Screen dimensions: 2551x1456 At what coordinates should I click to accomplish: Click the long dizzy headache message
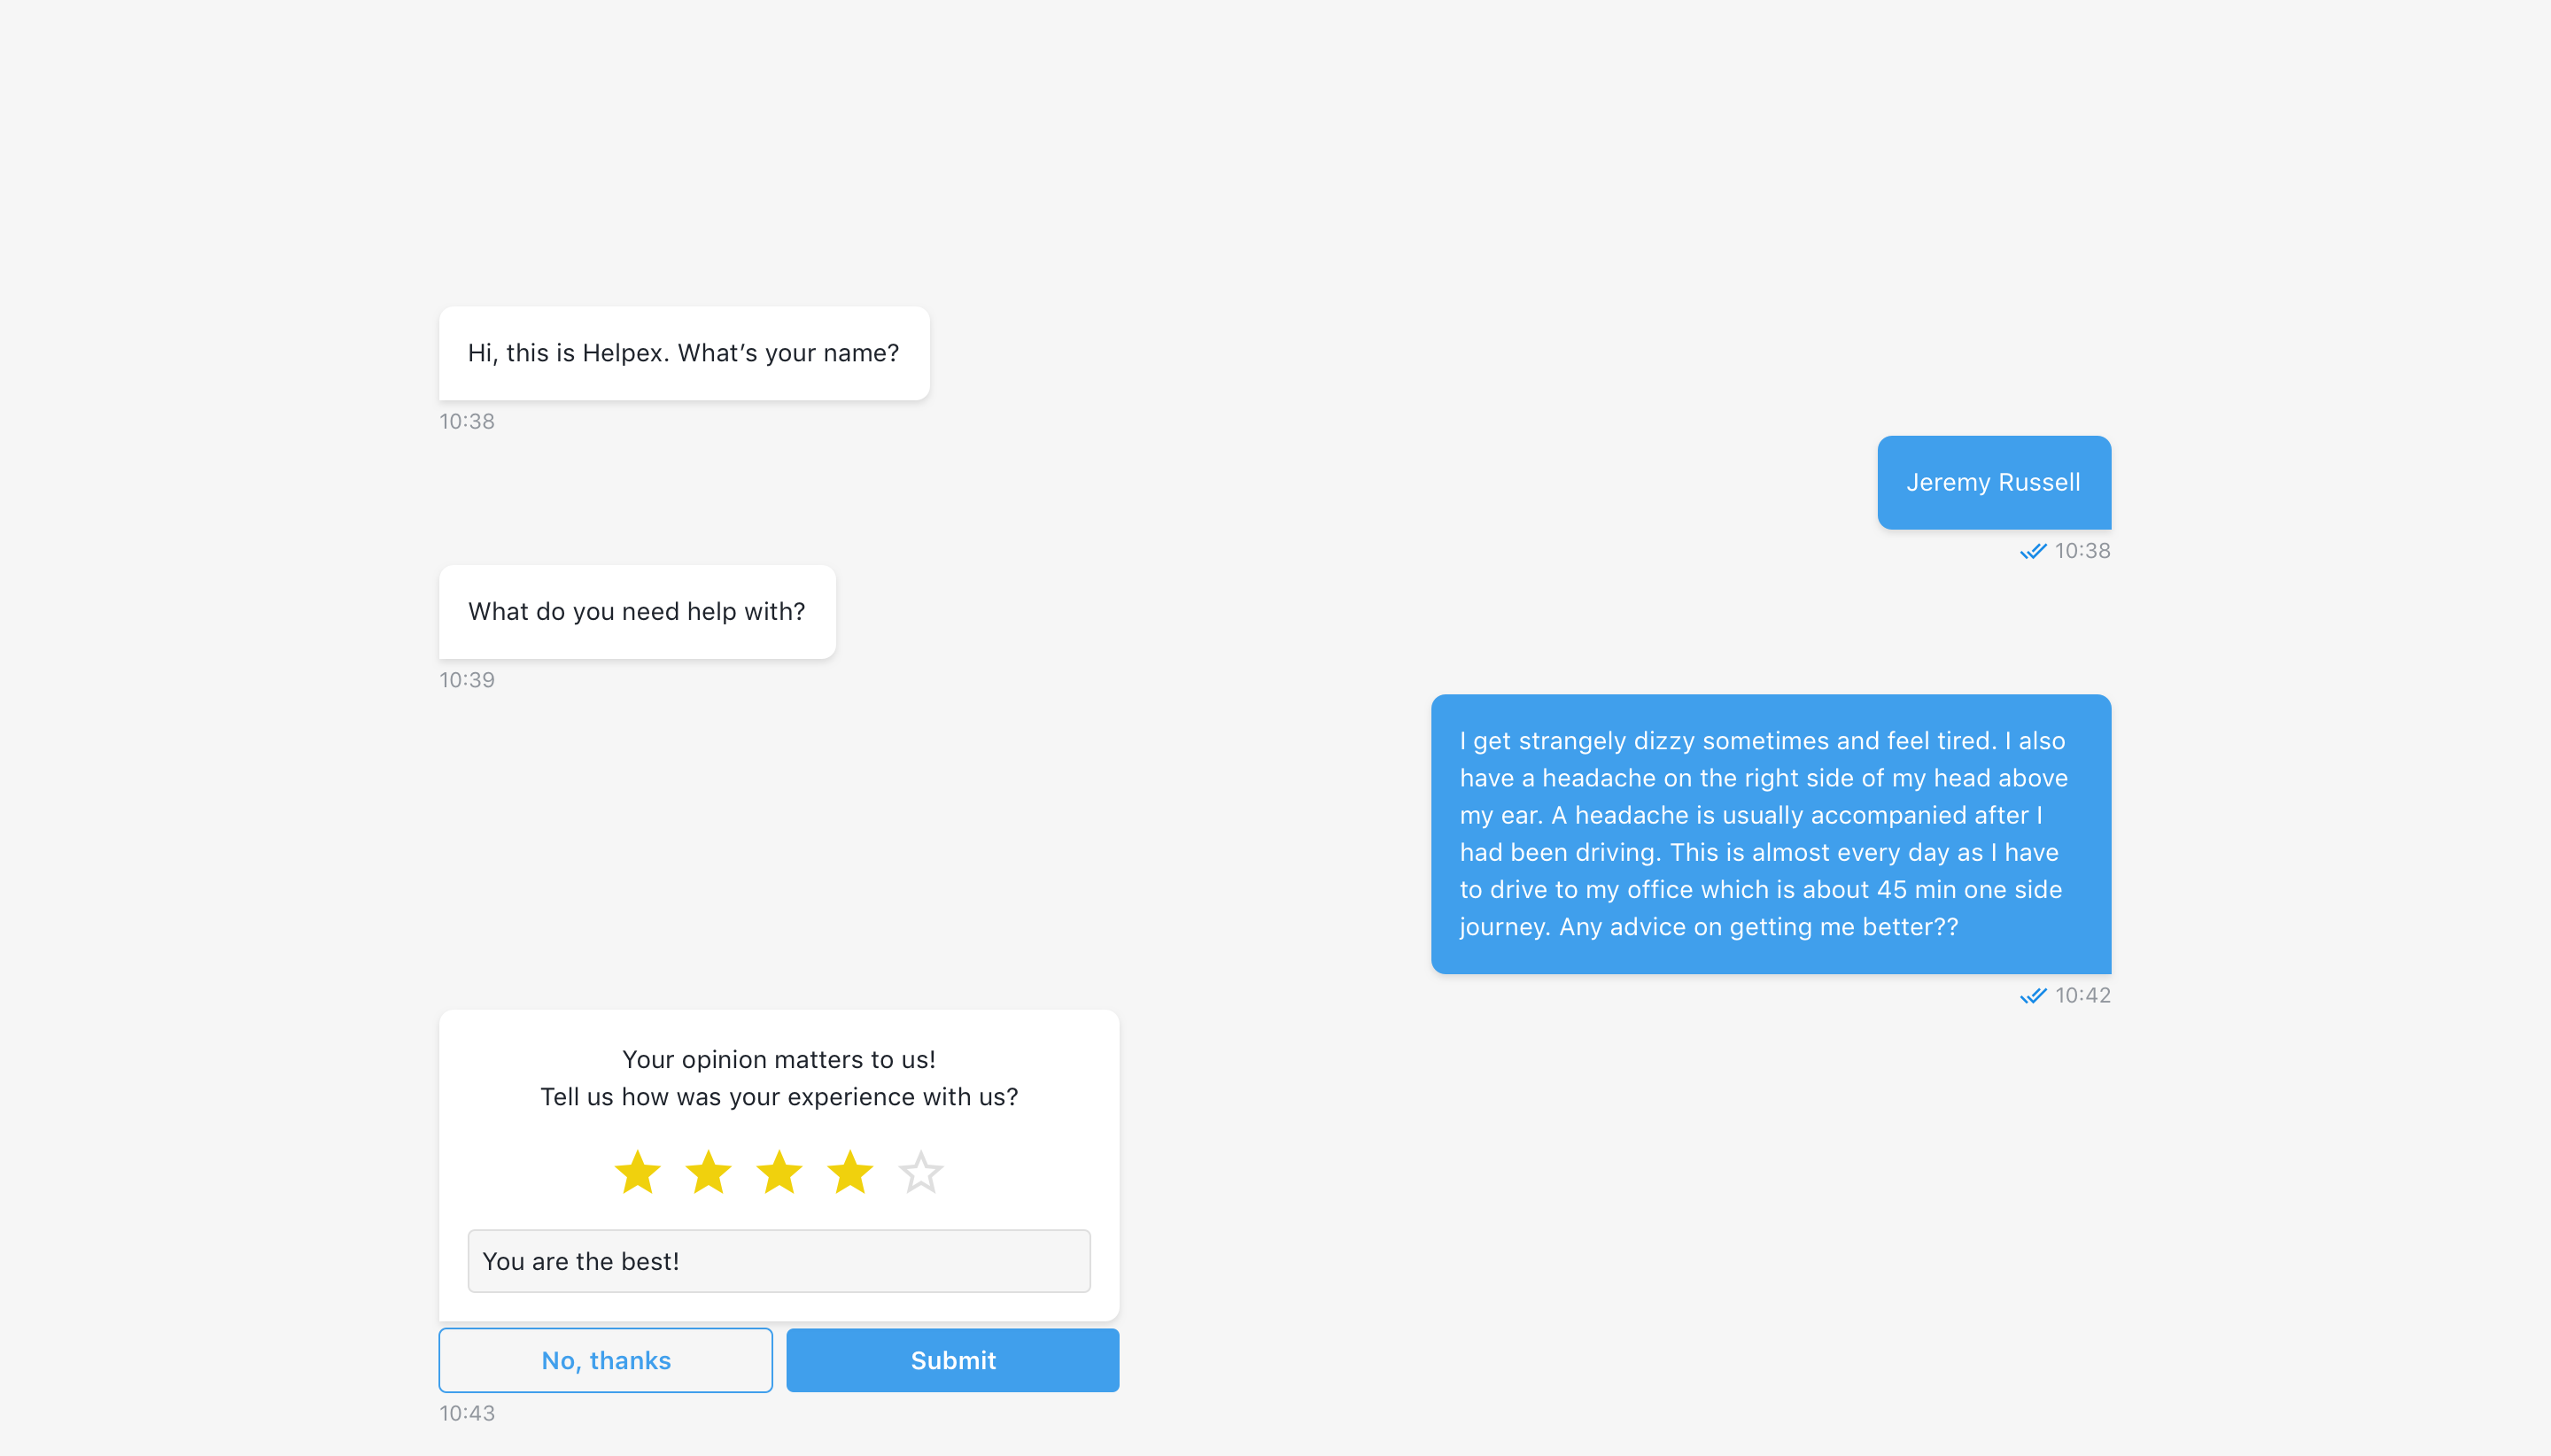pyautogui.click(x=1770, y=833)
